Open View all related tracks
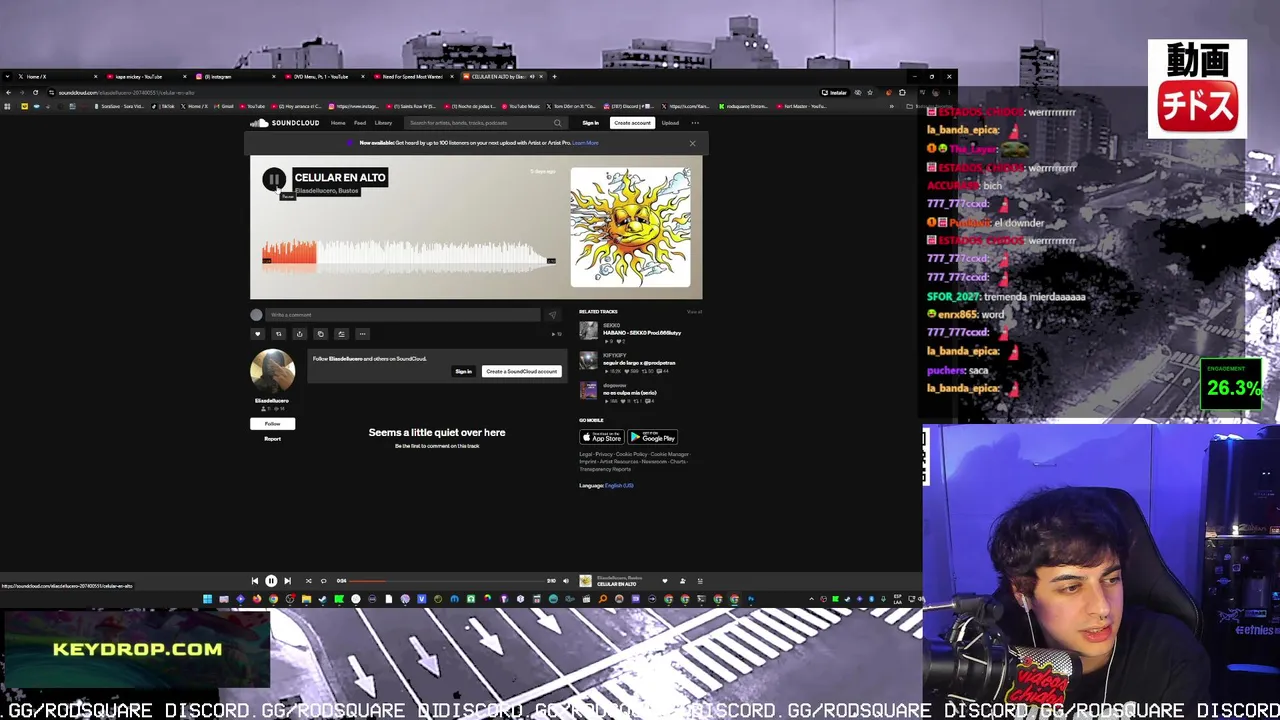 694,312
